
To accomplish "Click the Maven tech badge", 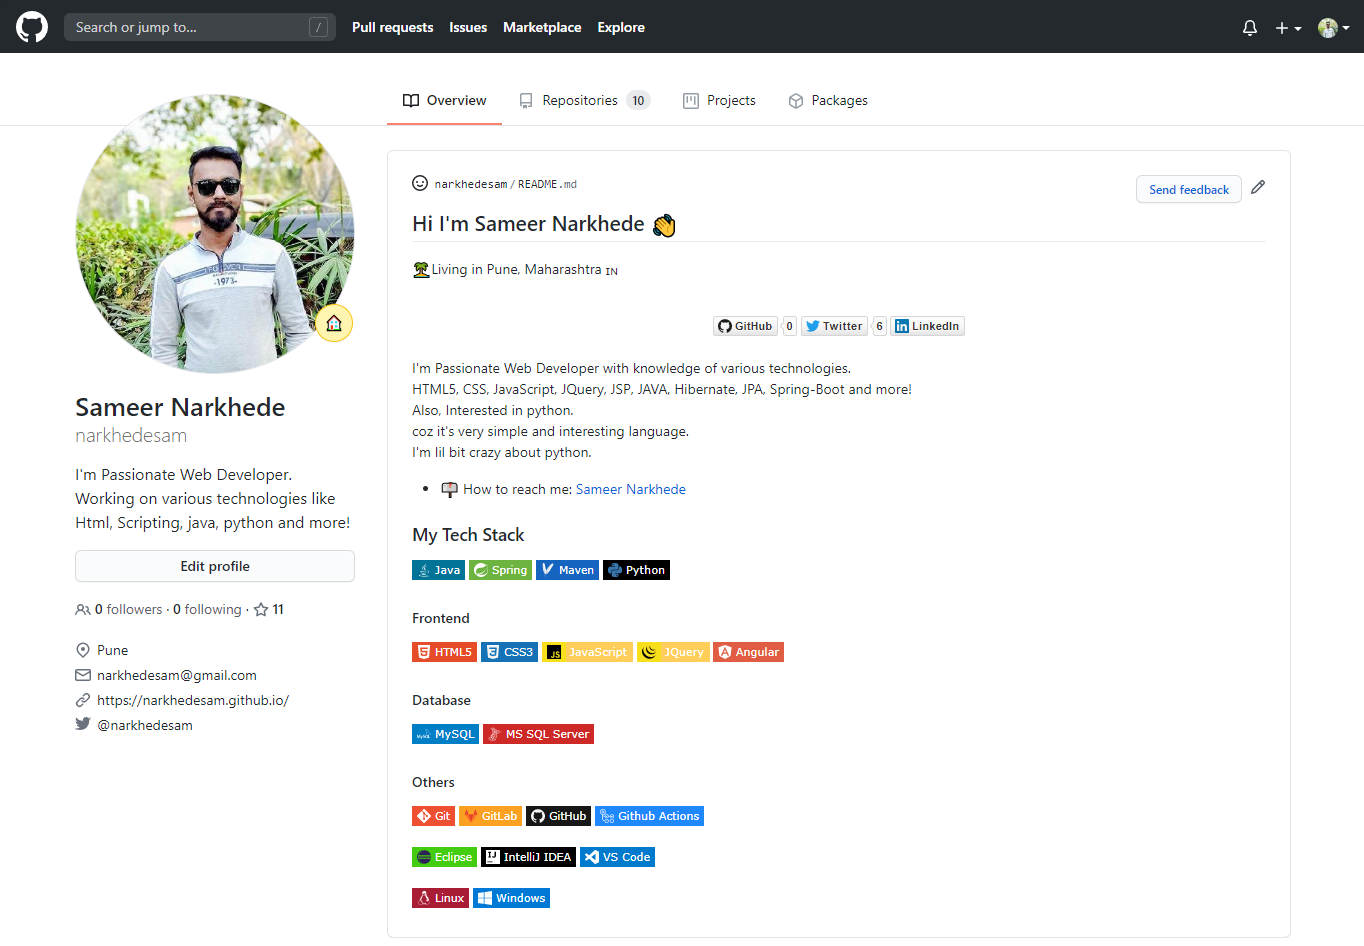I will 567,570.
